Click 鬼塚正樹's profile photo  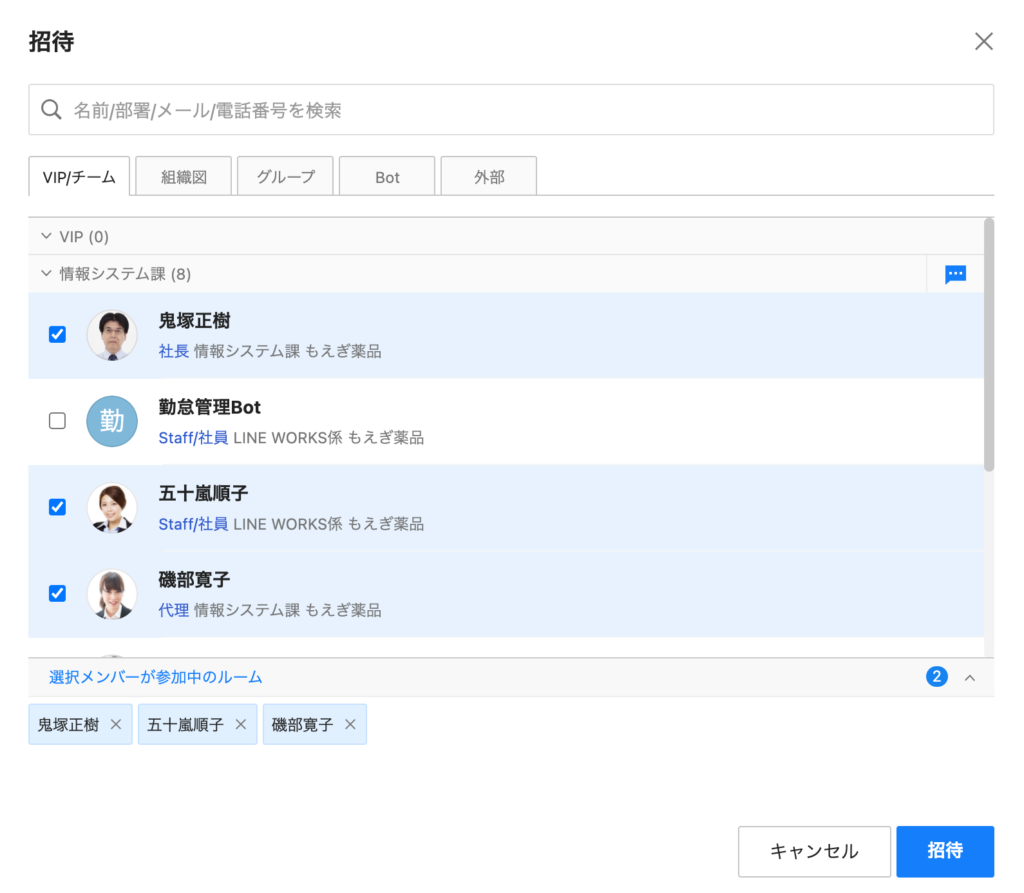(112, 335)
